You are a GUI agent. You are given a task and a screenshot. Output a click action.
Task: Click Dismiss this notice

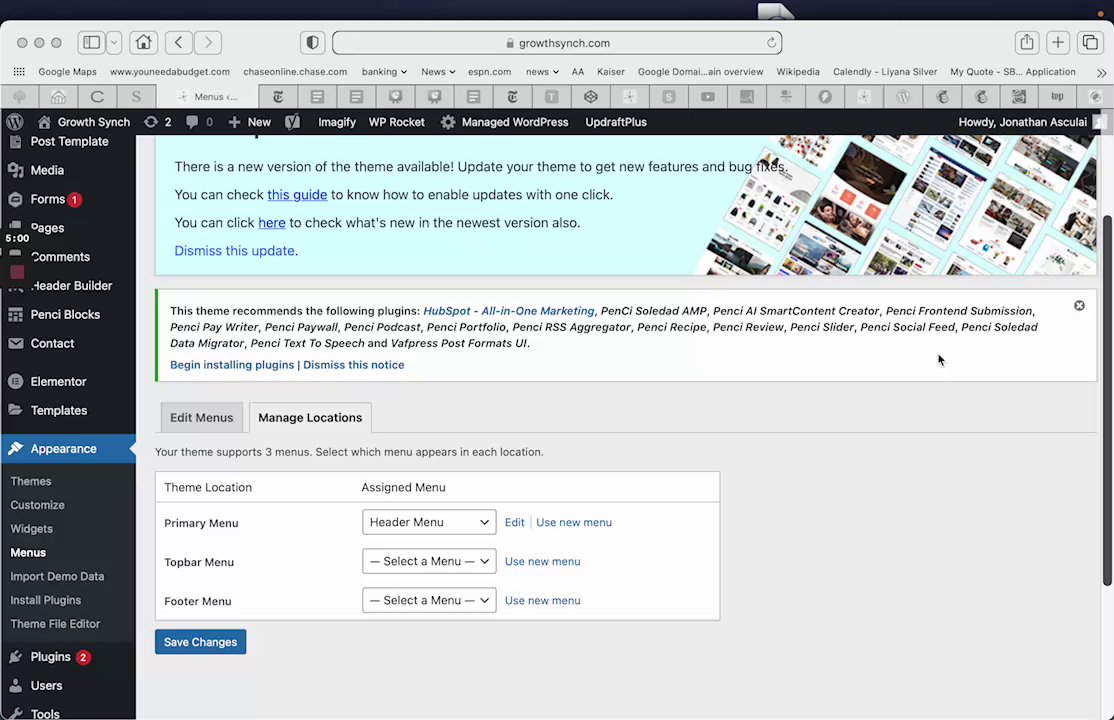pyautogui.click(x=354, y=365)
